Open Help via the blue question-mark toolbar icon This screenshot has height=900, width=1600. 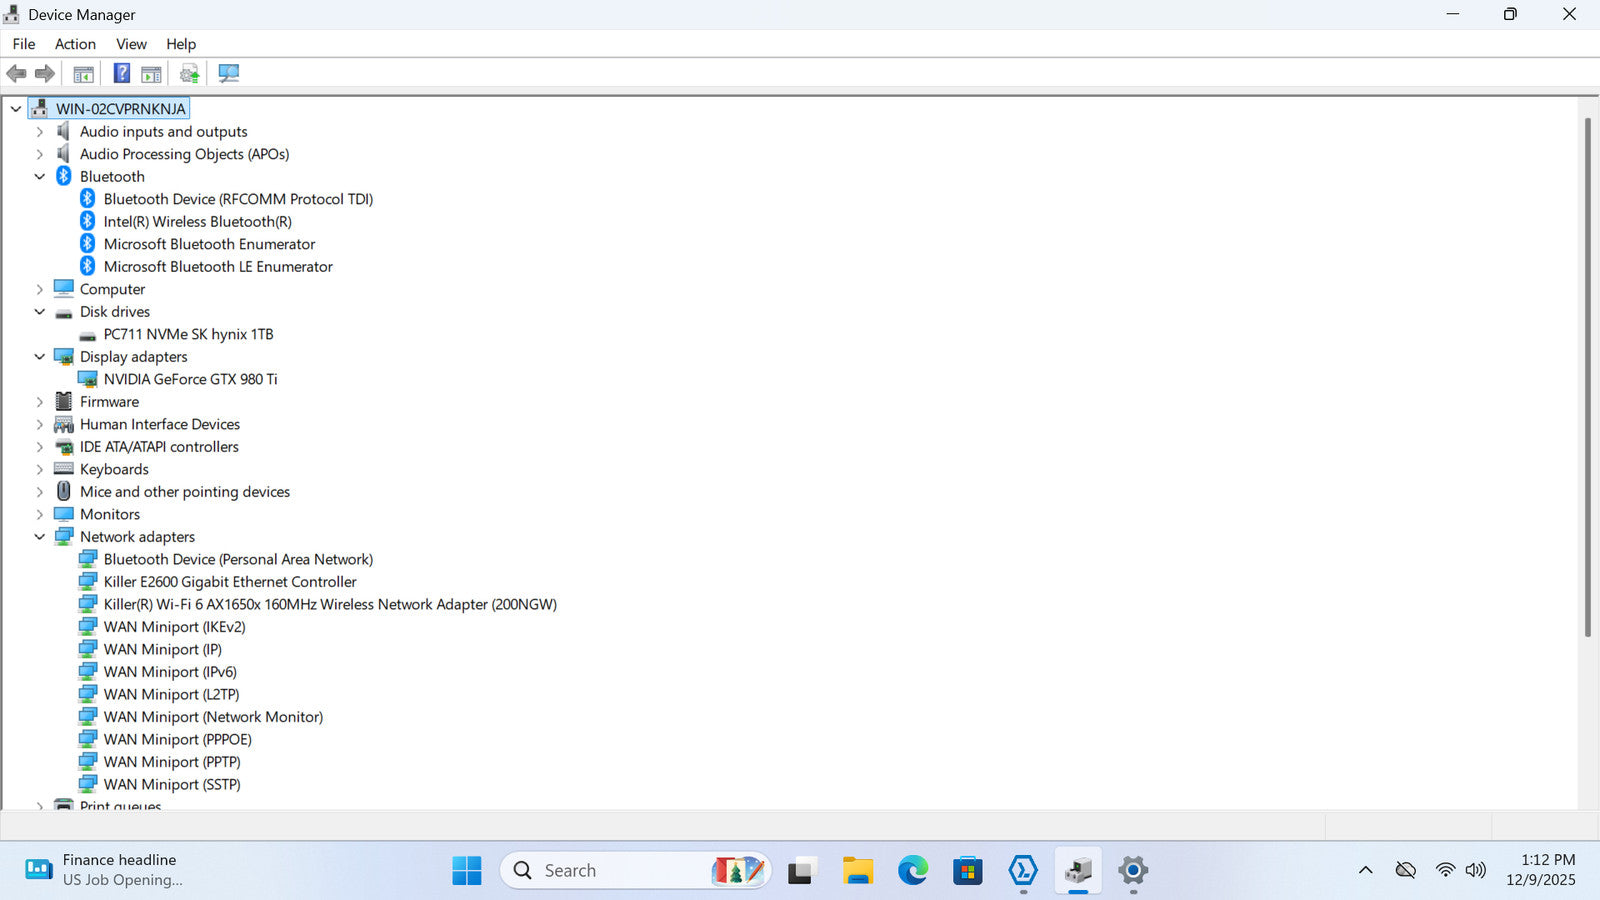pos(122,73)
